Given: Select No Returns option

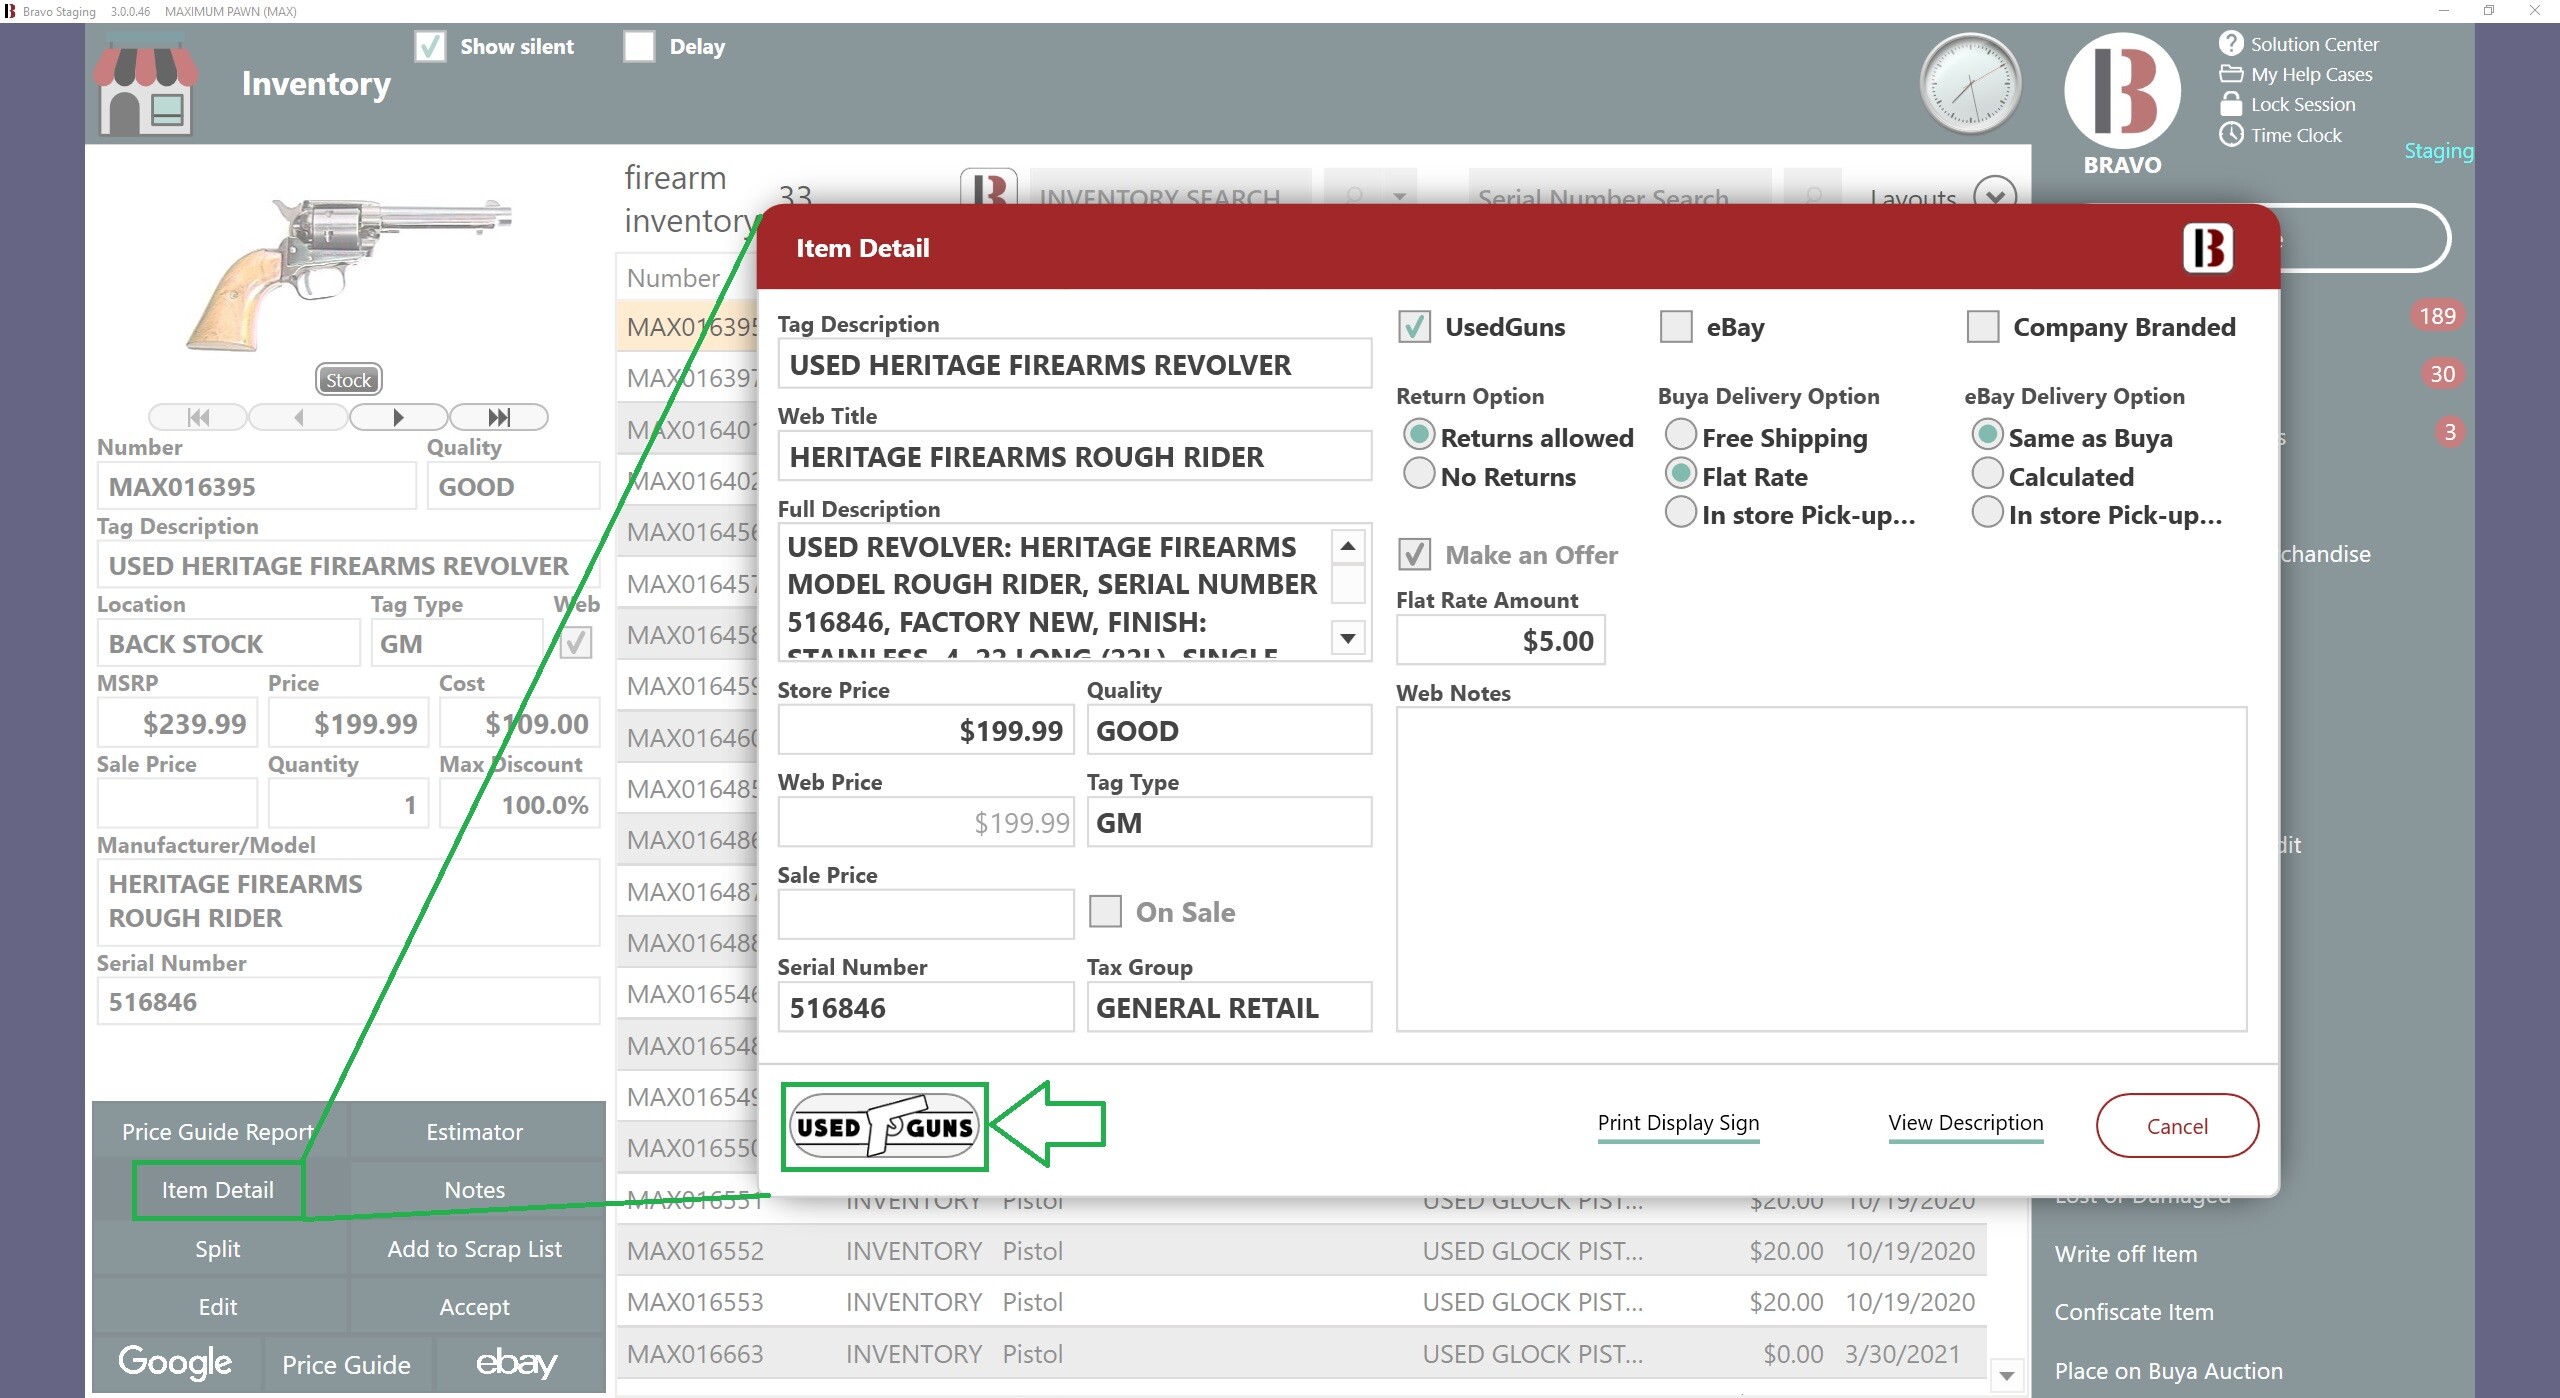Looking at the screenshot, I should [x=1418, y=474].
